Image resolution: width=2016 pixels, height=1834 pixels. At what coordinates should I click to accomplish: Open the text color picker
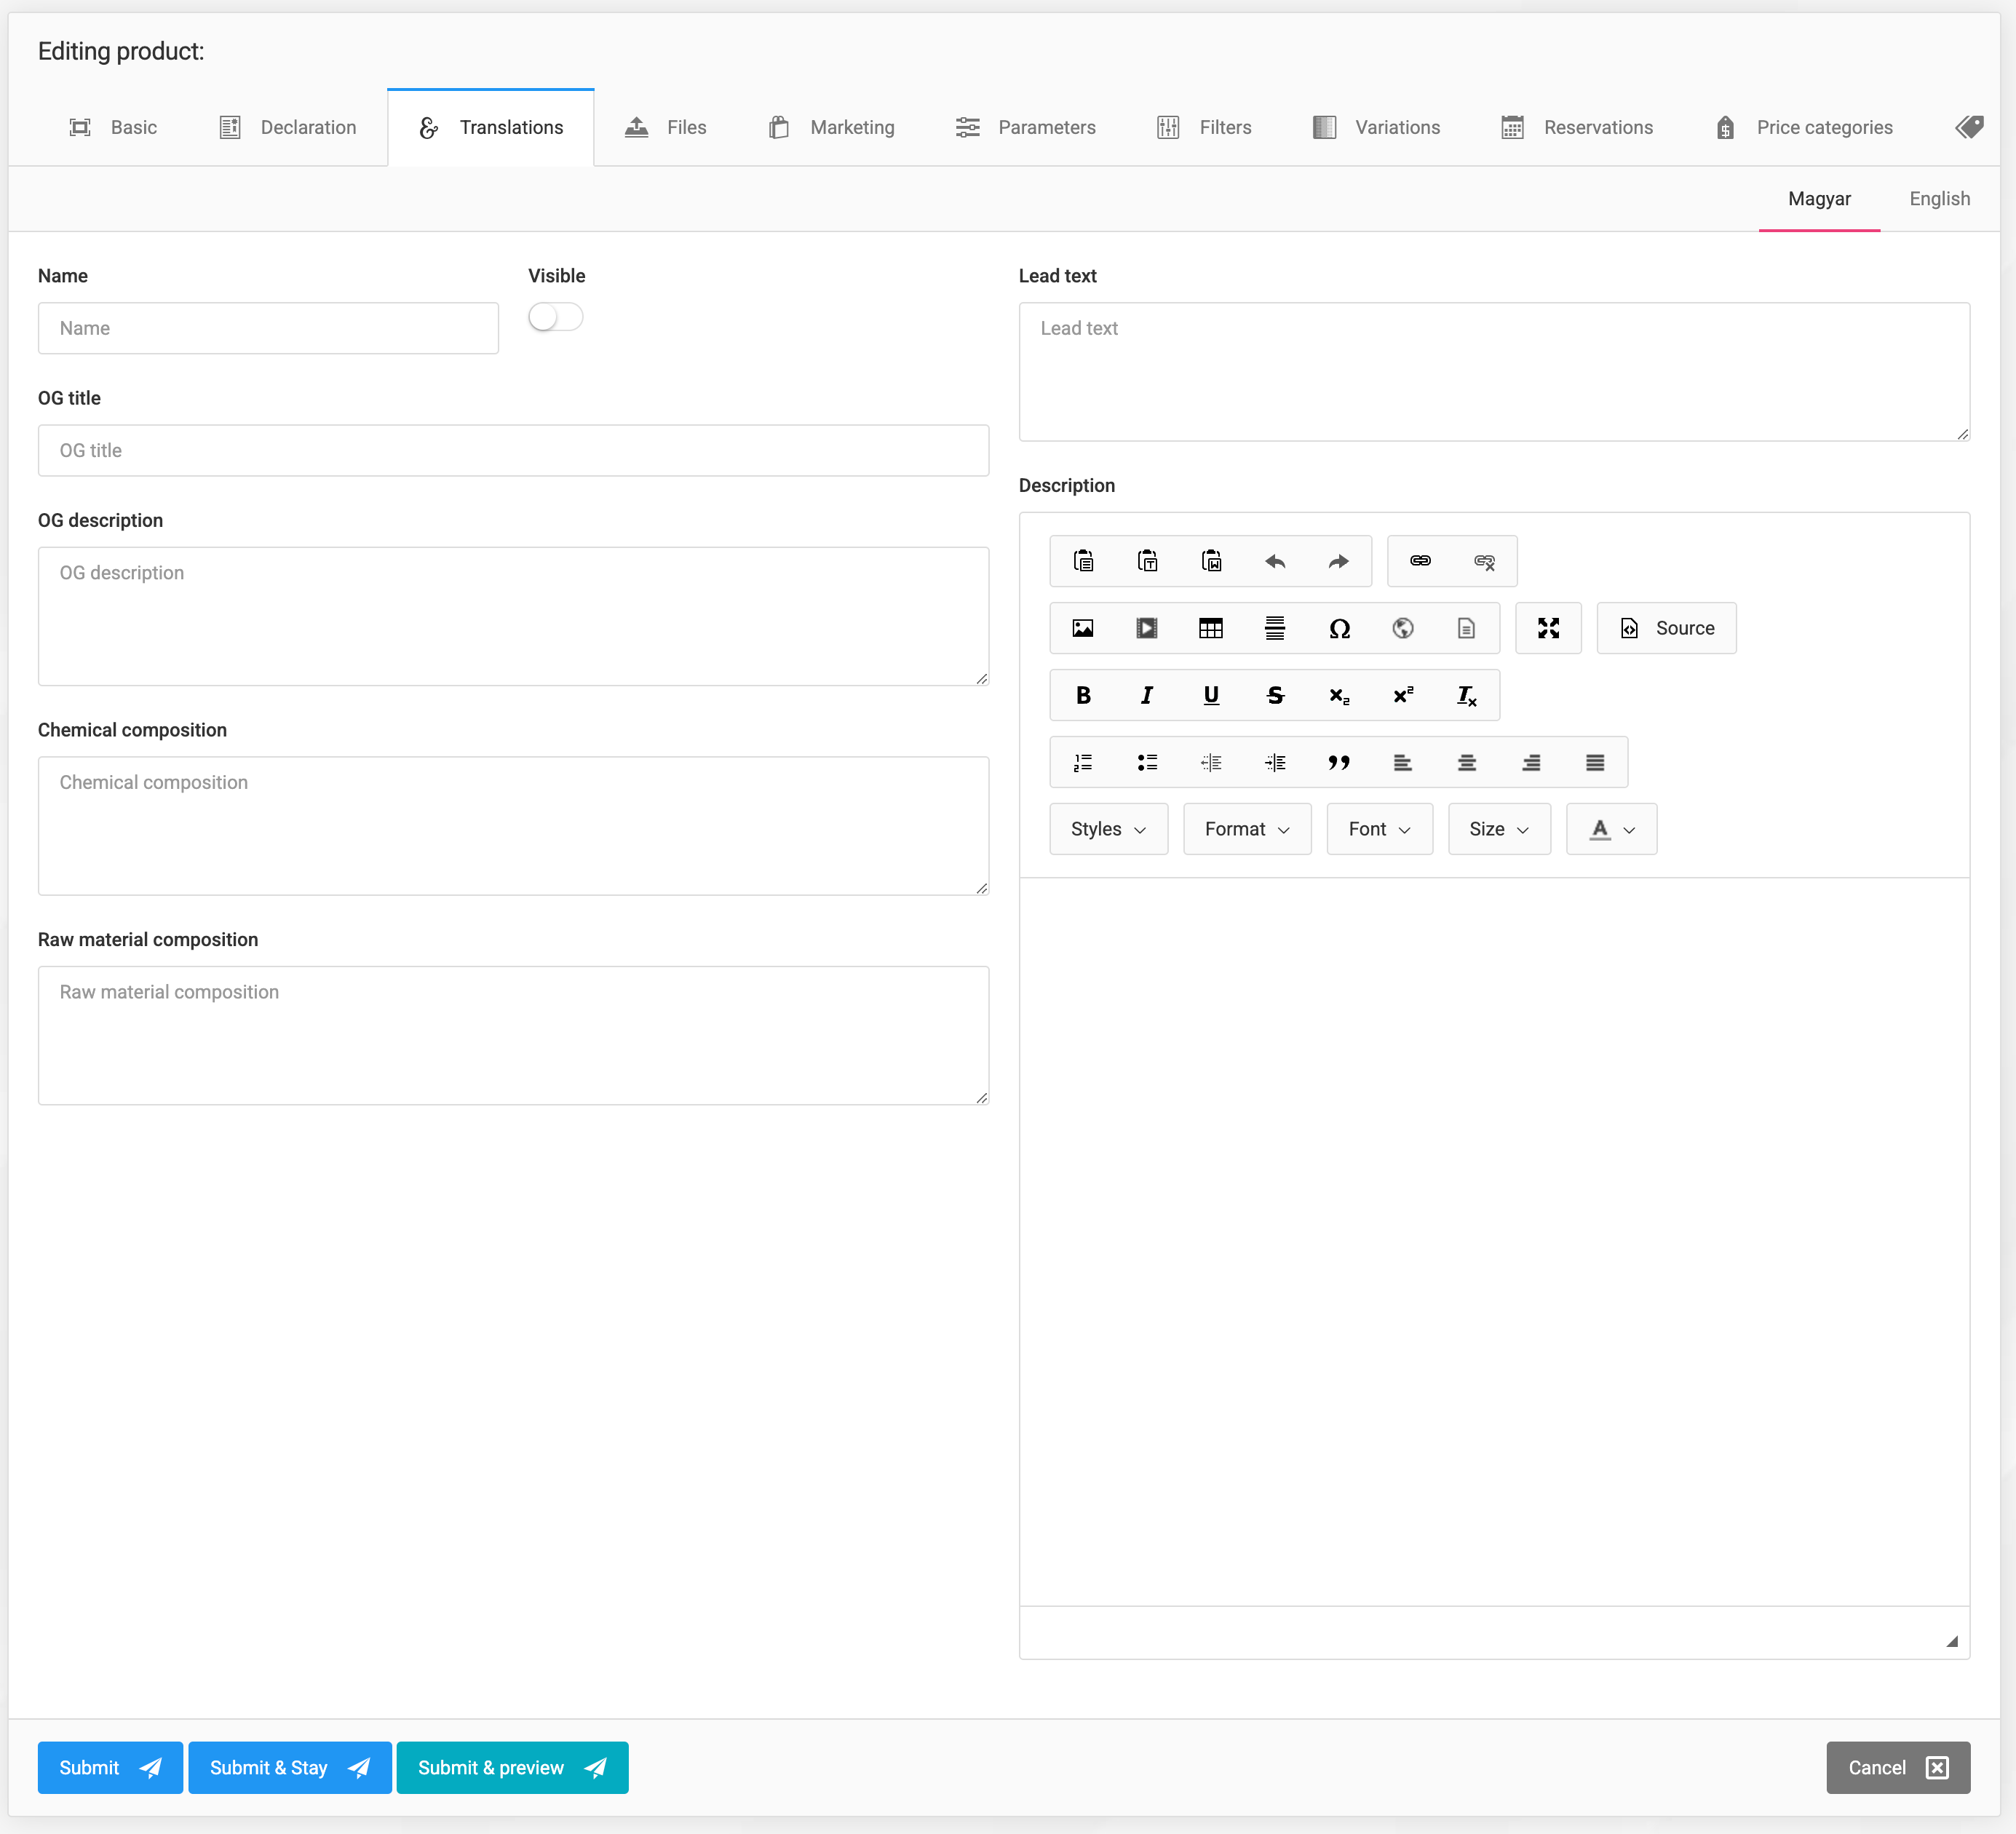[1610, 829]
